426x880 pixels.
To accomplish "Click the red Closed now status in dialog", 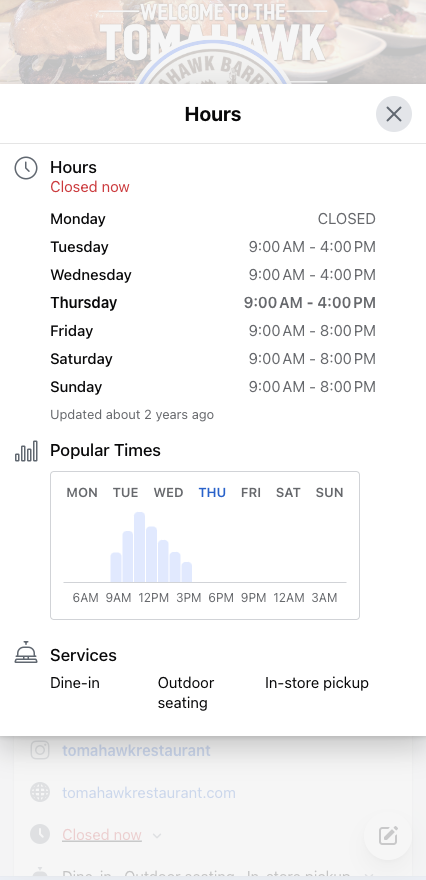I will [x=90, y=187].
